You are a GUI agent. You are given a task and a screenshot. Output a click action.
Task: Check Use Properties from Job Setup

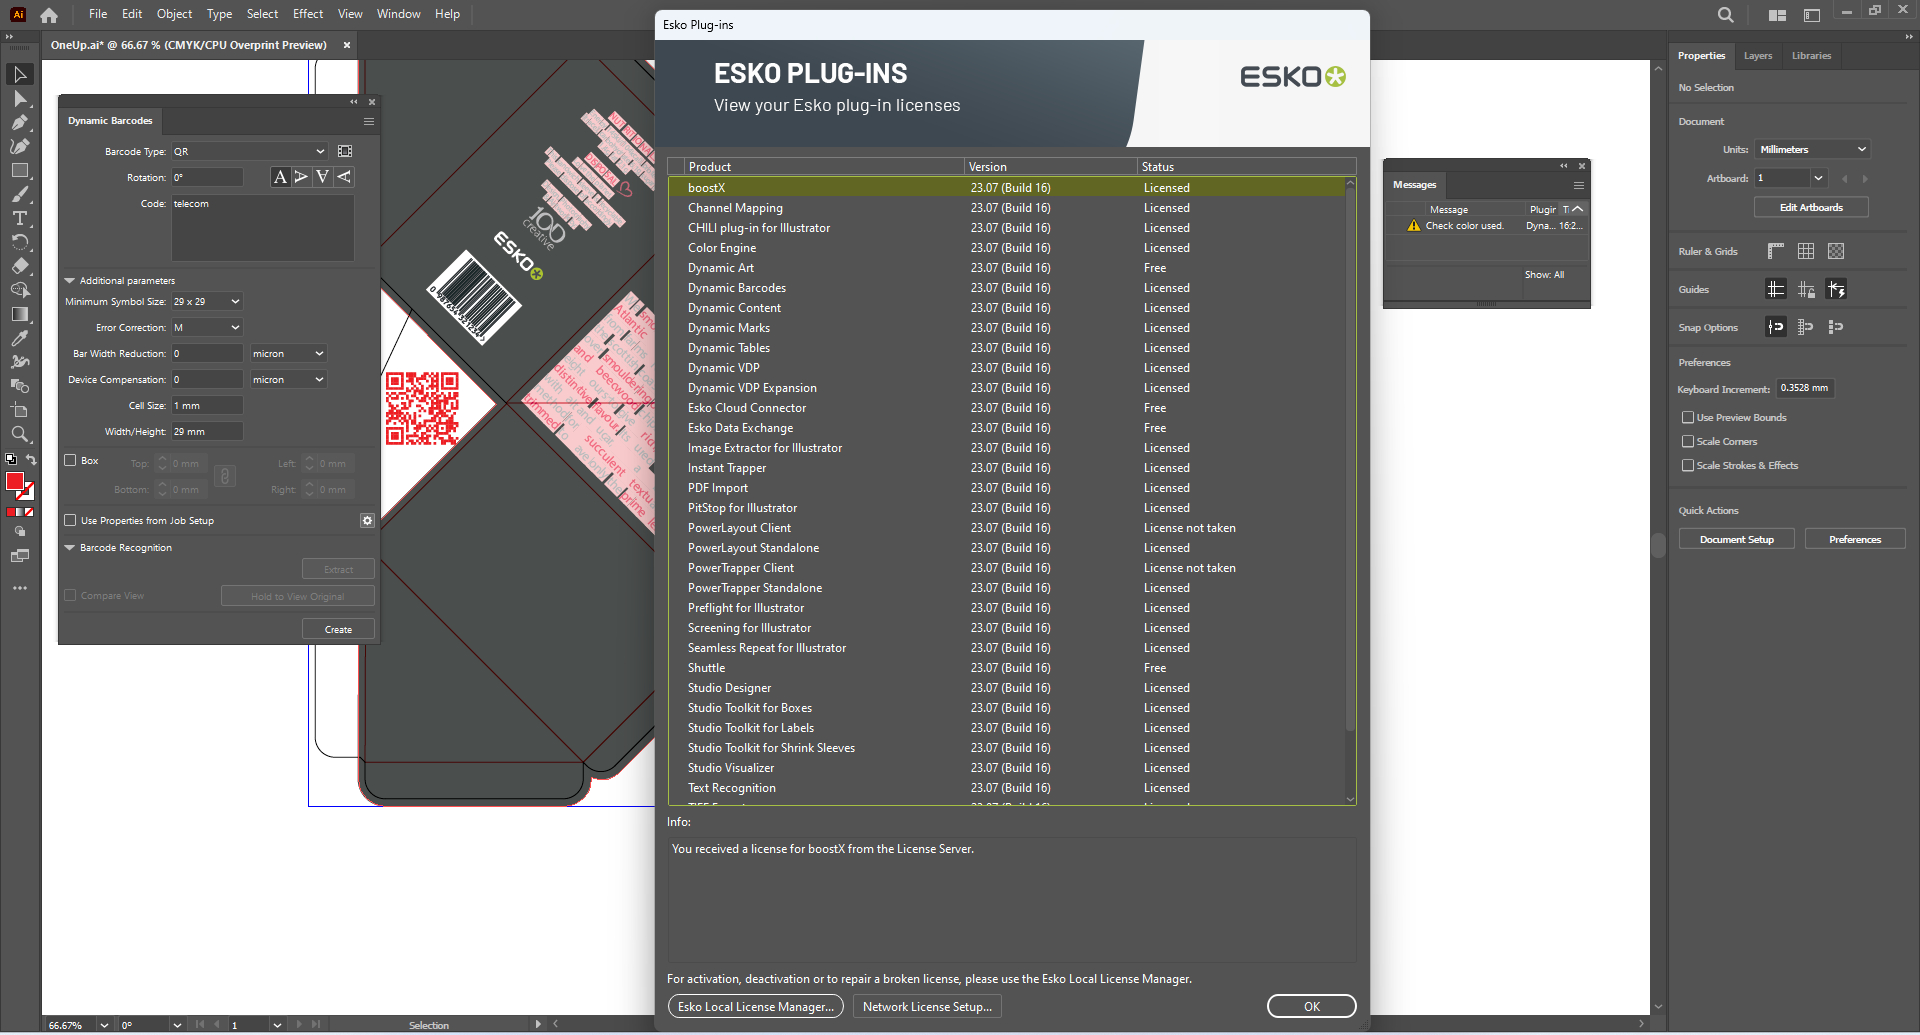pos(70,521)
